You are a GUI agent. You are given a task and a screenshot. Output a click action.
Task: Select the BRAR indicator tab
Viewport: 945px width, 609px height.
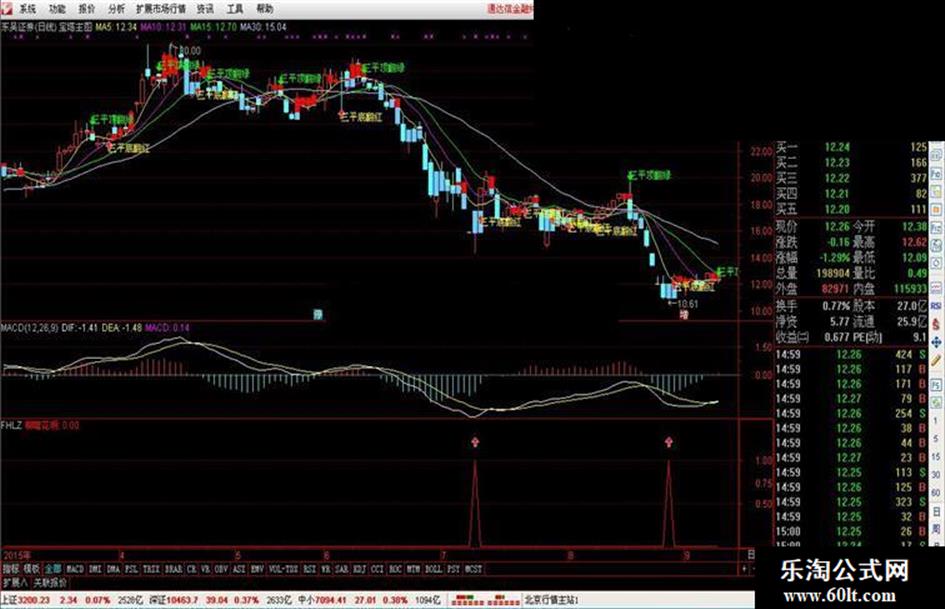tap(174, 569)
